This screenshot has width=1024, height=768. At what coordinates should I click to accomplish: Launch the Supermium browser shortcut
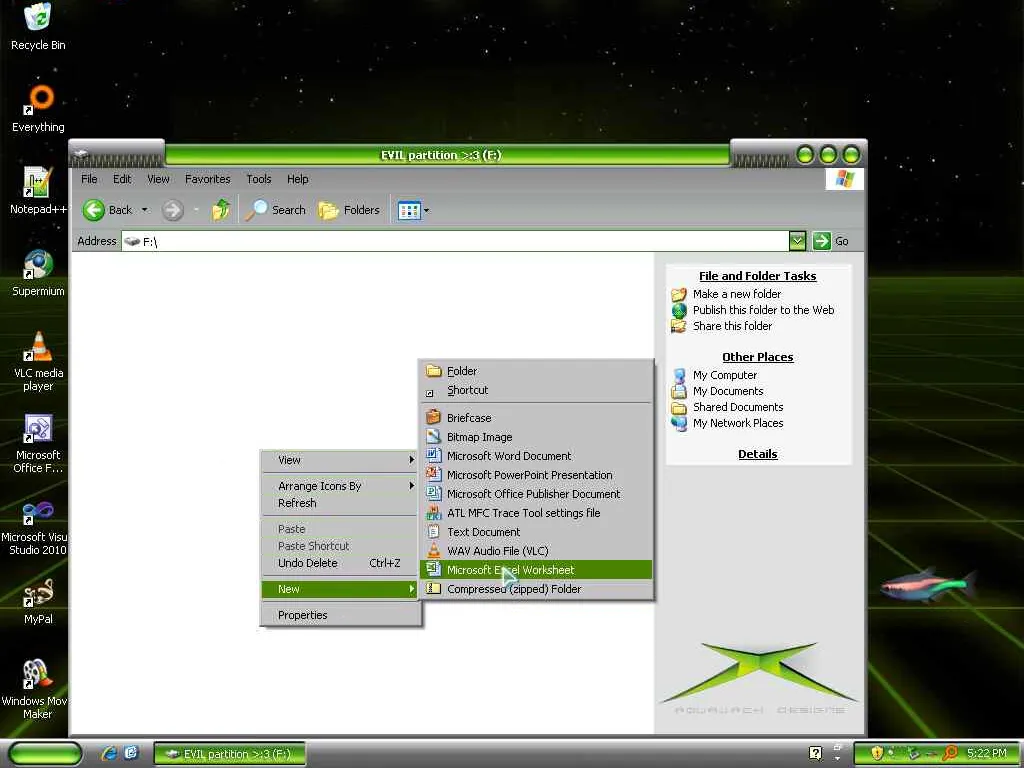click(x=38, y=273)
